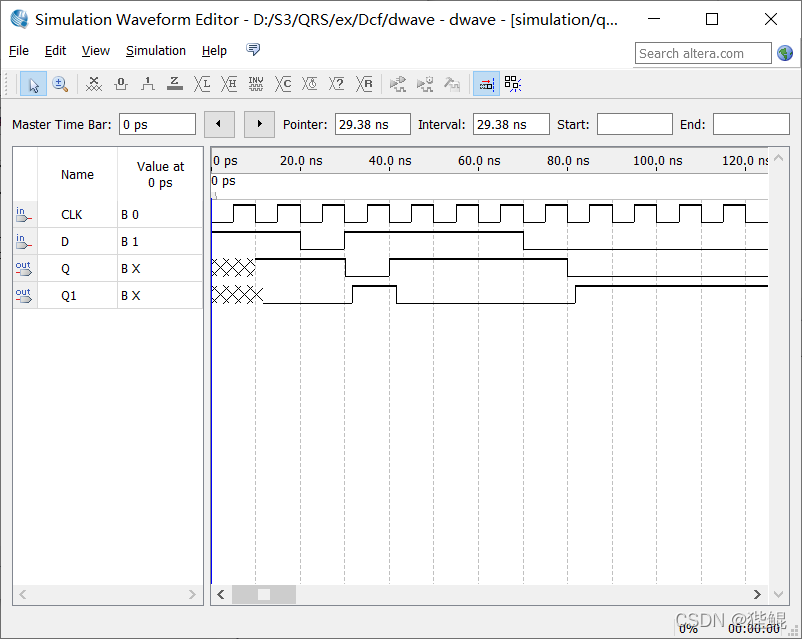Click the Invert (INV) waveform icon

(x=256, y=84)
